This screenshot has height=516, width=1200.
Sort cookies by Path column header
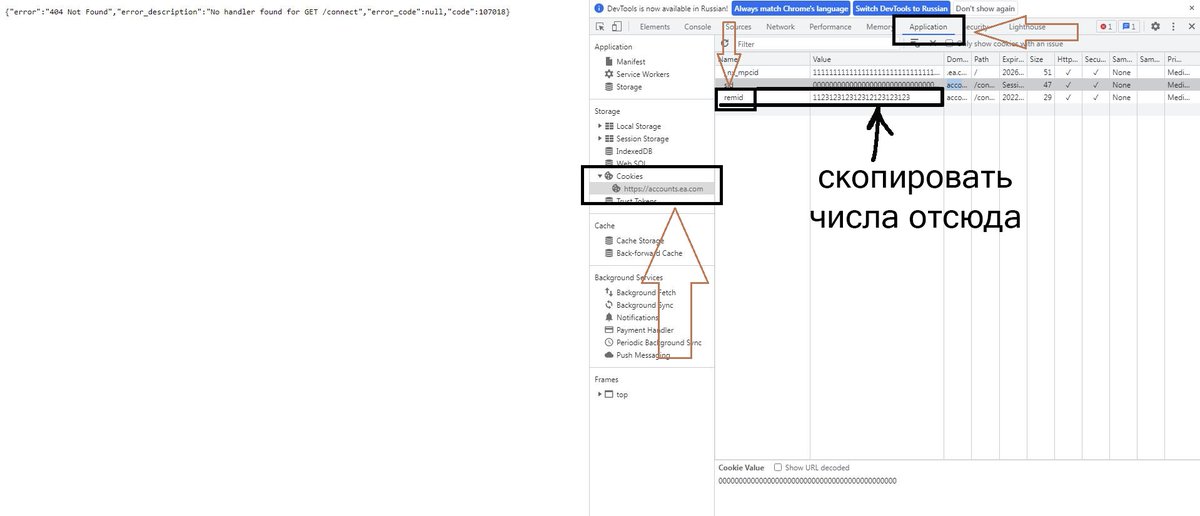point(985,59)
